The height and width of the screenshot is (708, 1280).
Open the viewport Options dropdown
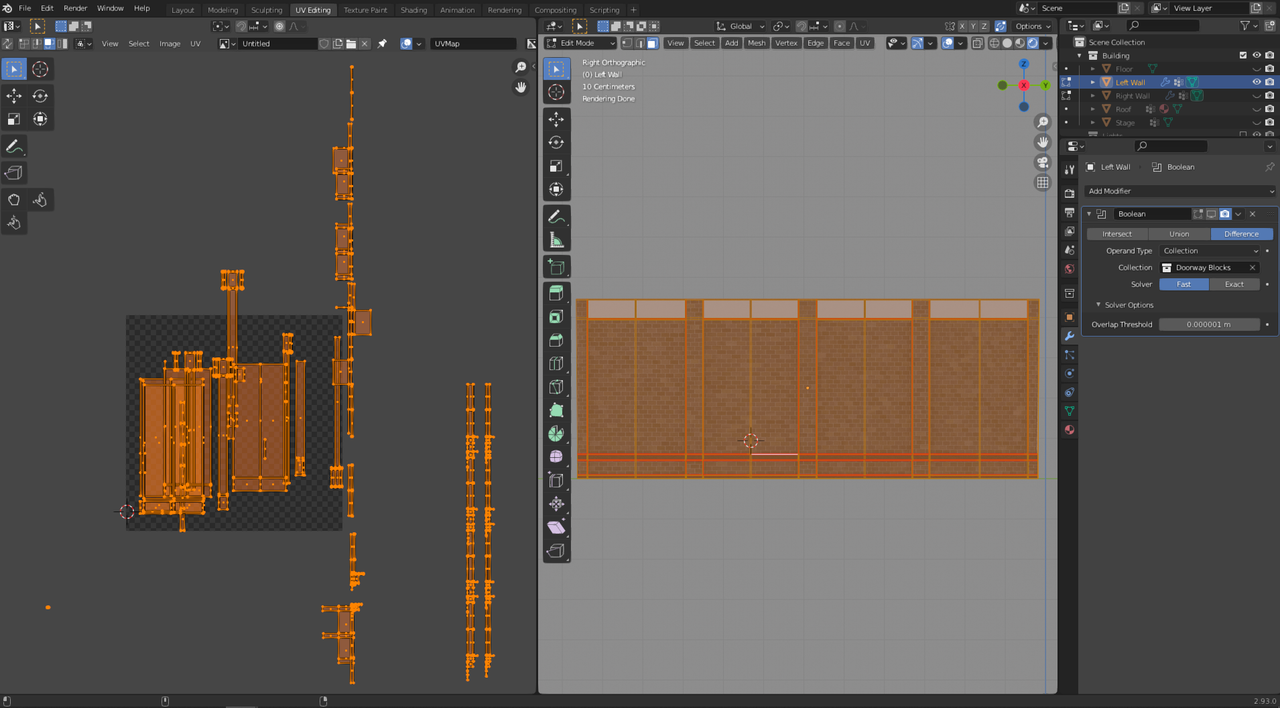1033,26
